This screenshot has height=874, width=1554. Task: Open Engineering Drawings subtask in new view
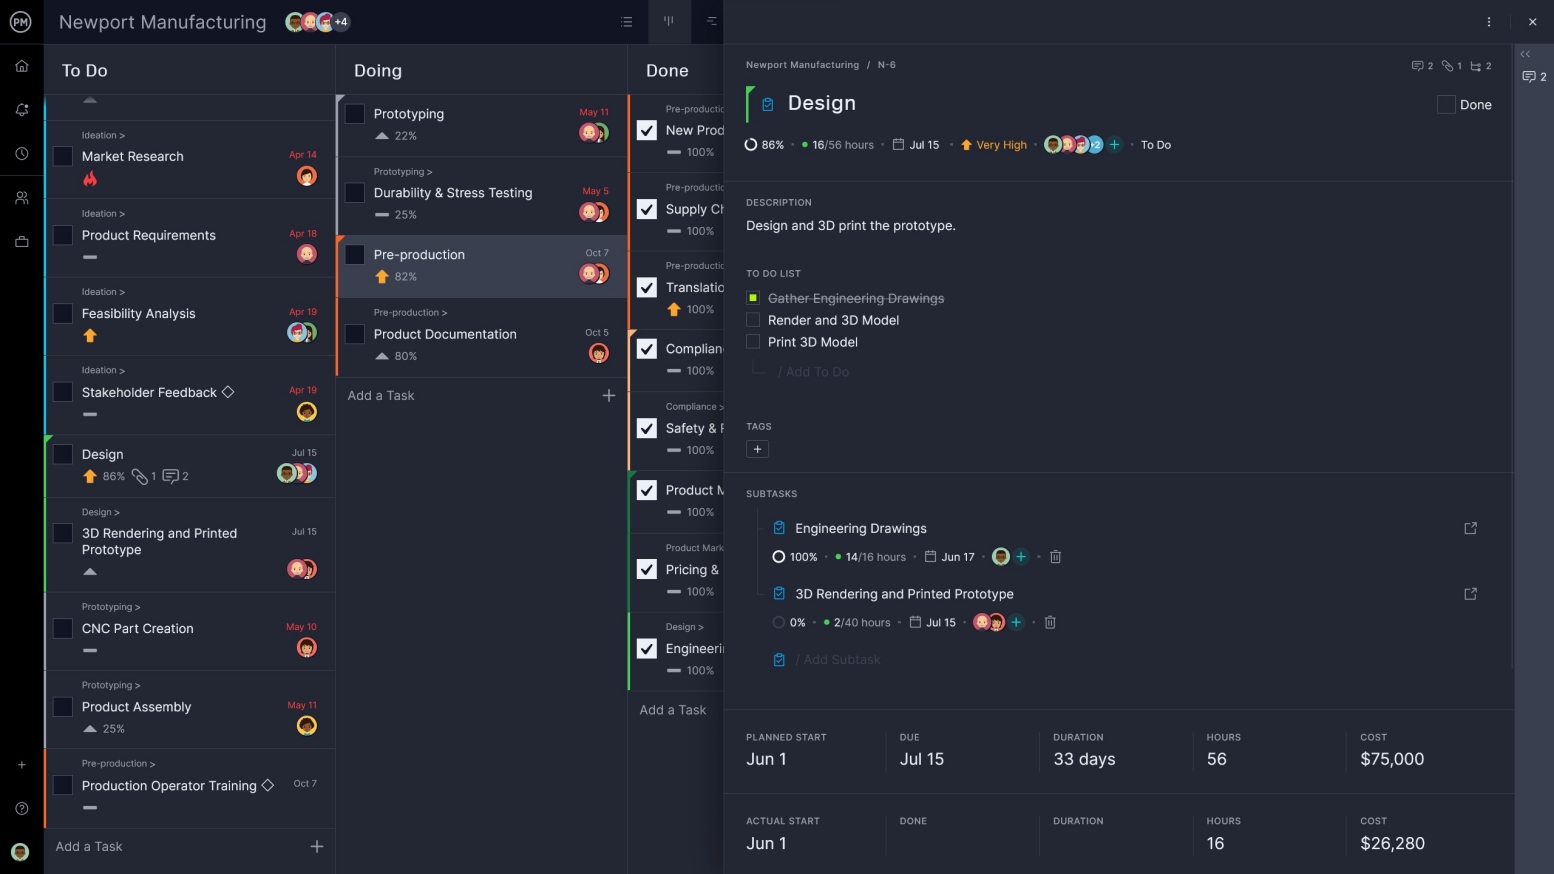1470,528
